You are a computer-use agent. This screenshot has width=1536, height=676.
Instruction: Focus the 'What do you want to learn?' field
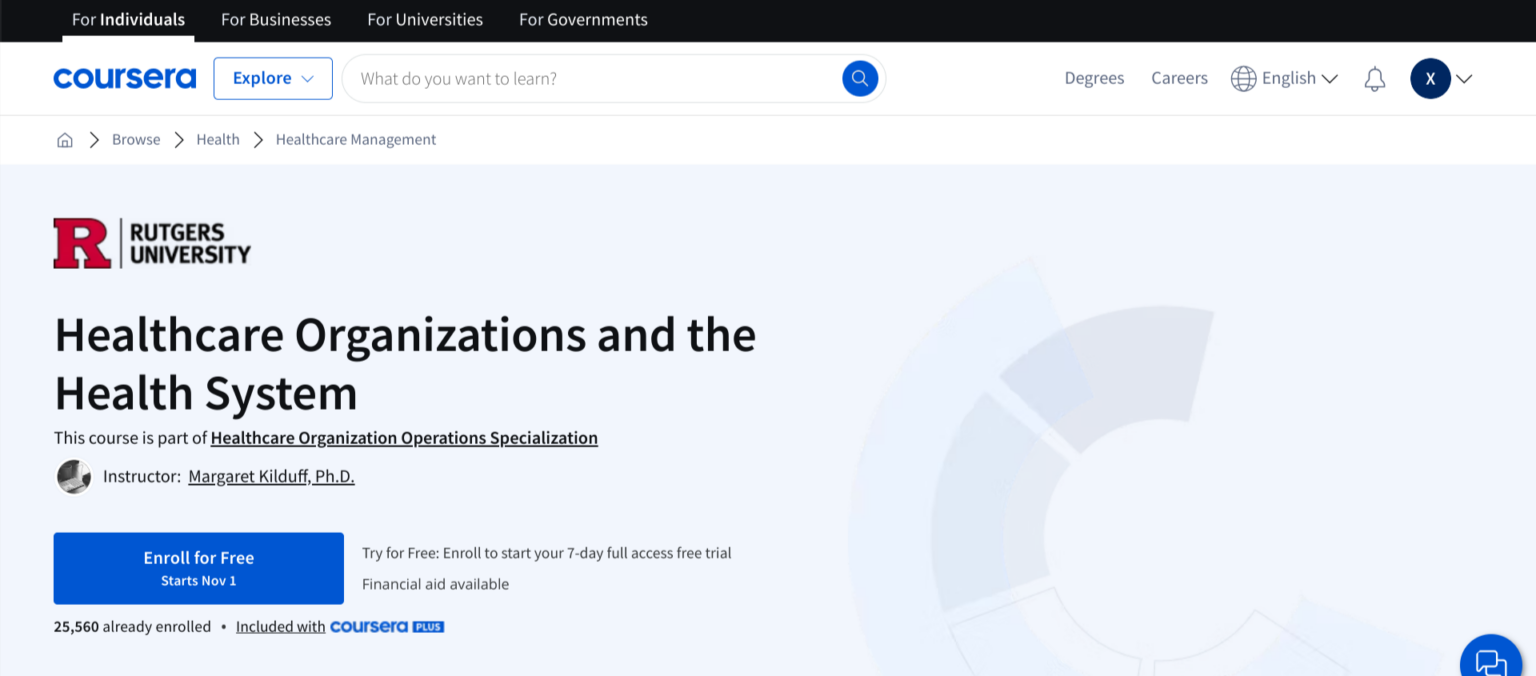click(x=590, y=78)
